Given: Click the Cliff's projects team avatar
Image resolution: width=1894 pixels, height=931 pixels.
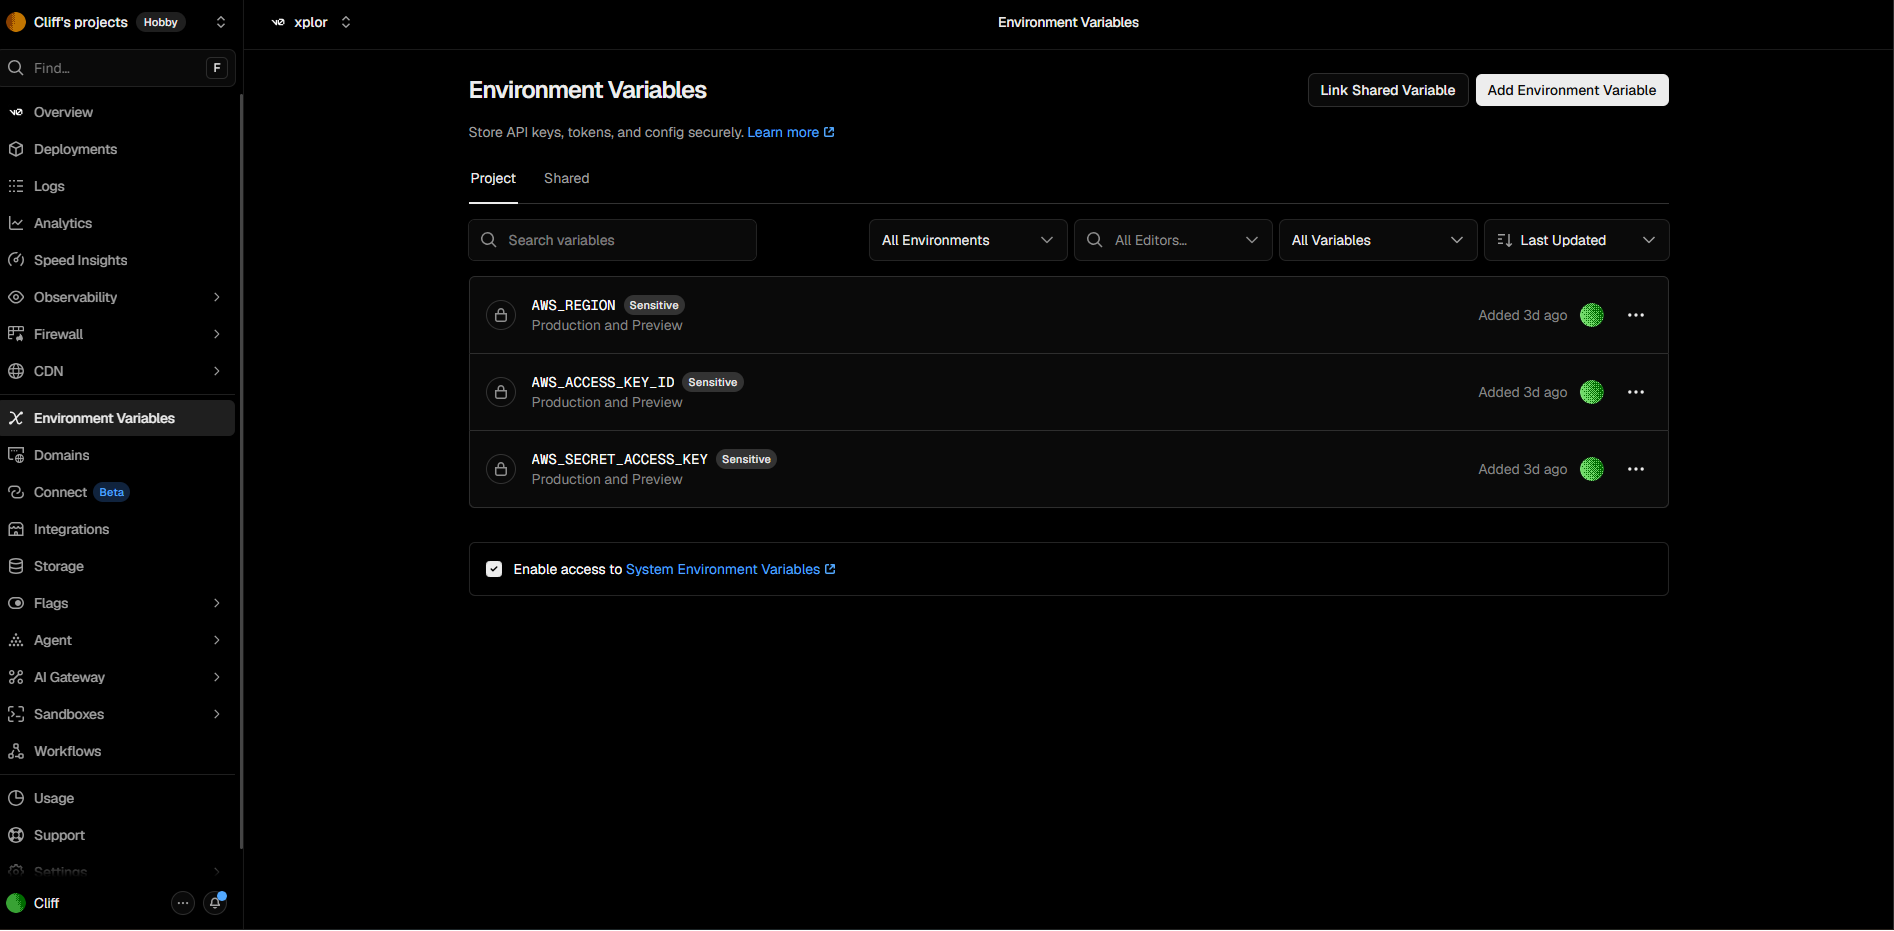Looking at the screenshot, I should point(16,22).
